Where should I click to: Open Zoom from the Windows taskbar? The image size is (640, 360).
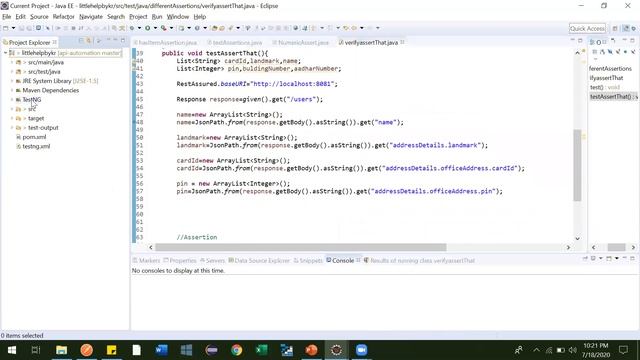point(362,350)
